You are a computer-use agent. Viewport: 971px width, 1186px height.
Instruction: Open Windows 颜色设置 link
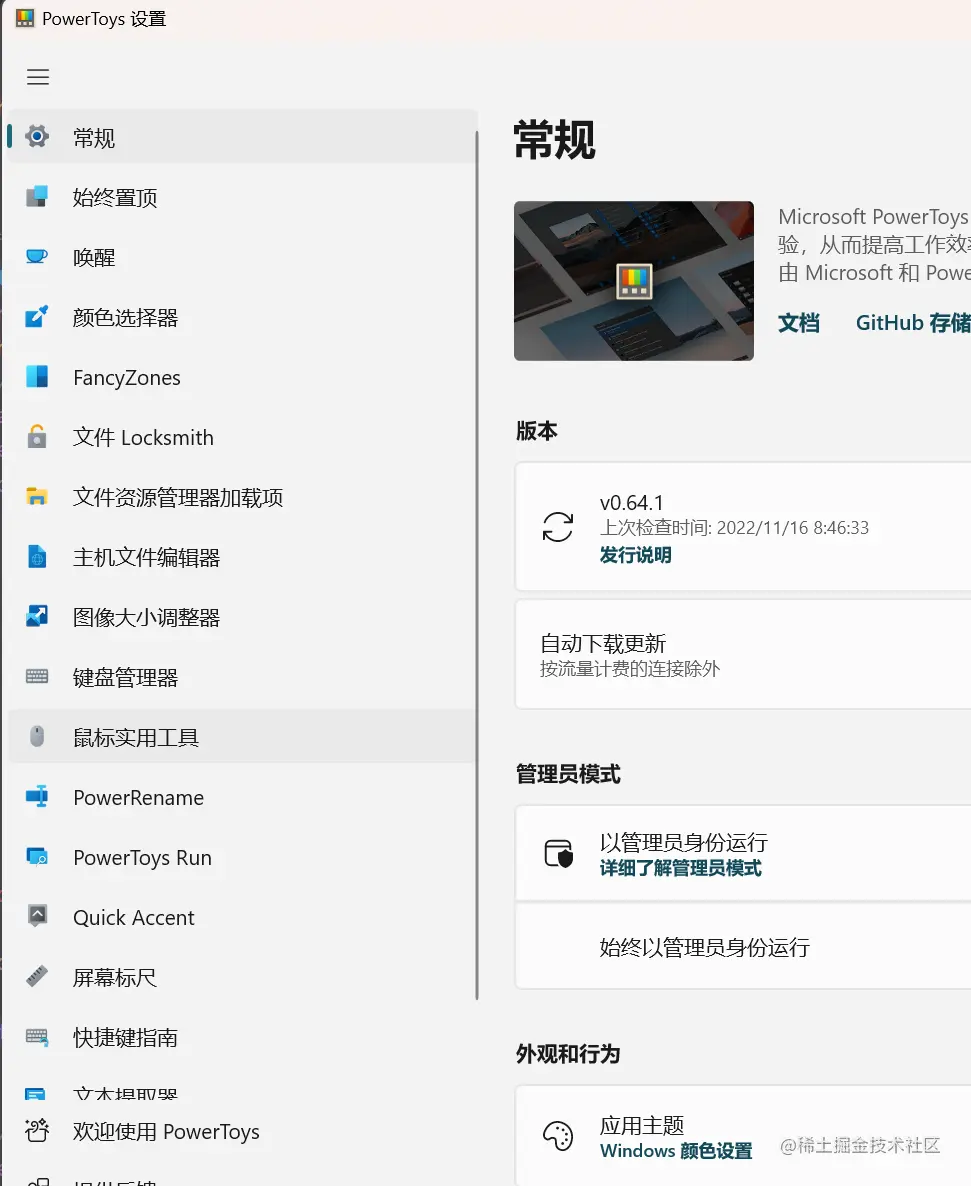click(676, 1150)
